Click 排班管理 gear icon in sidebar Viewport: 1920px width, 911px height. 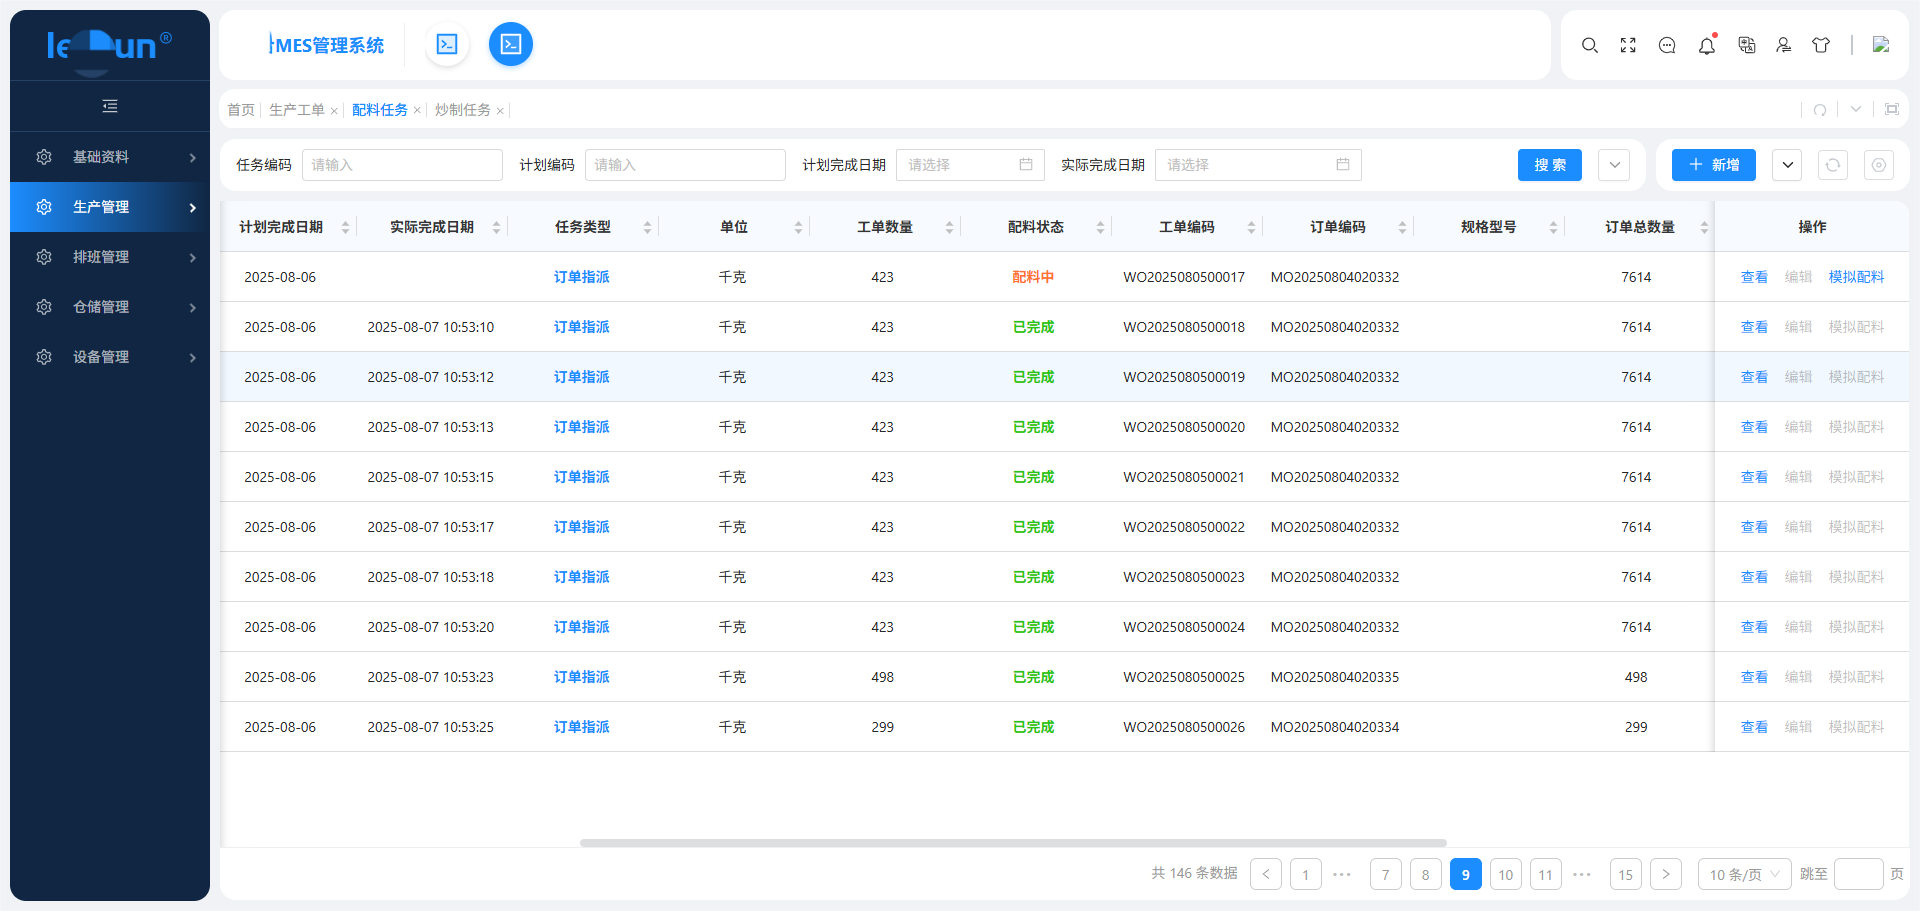tap(44, 257)
